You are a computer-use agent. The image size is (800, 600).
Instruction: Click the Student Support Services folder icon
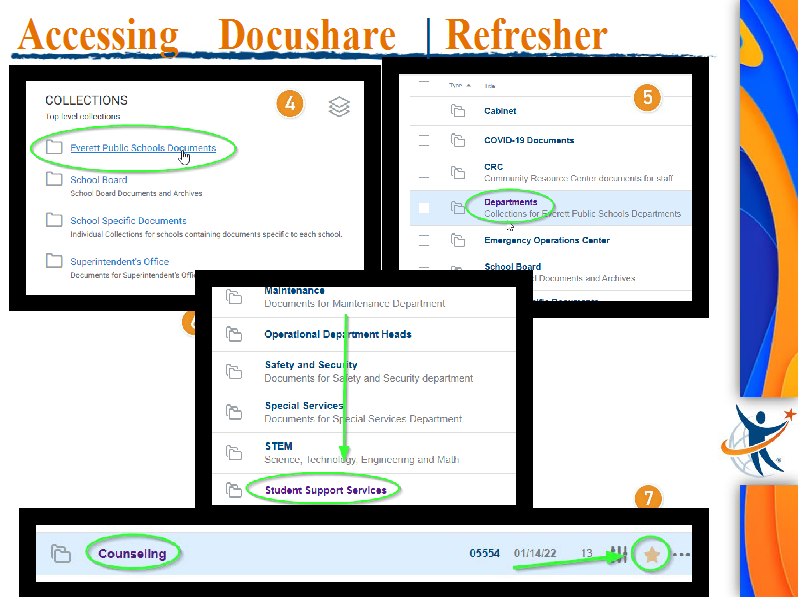point(234,490)
